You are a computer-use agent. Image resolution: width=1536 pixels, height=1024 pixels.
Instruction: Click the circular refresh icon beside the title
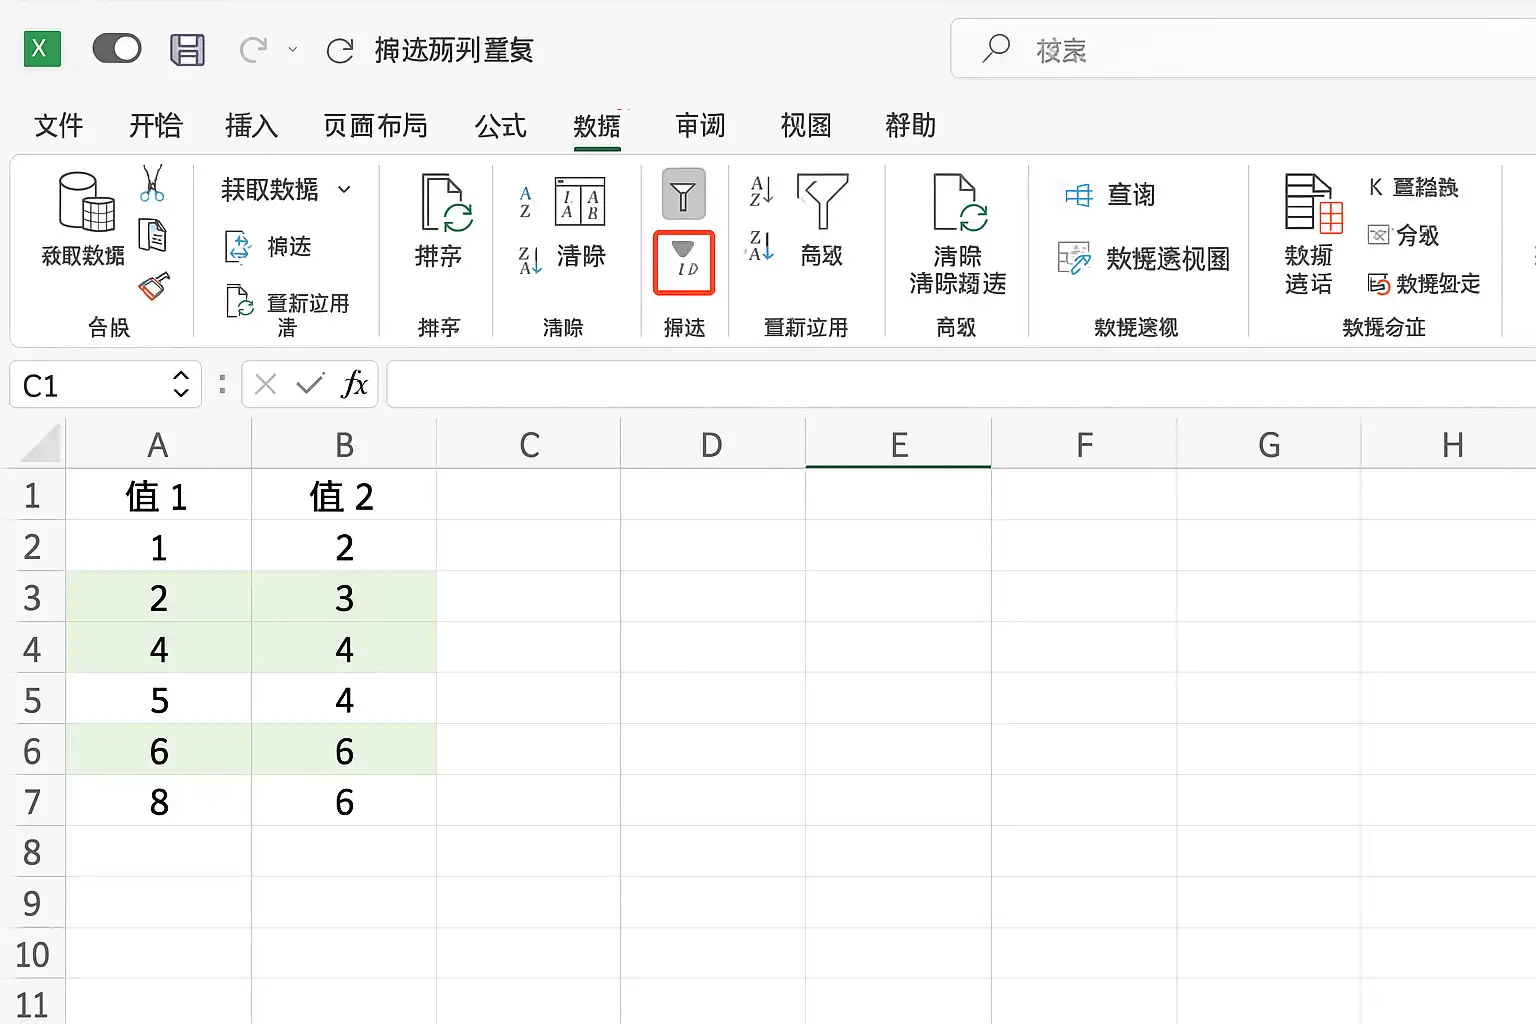340,50
